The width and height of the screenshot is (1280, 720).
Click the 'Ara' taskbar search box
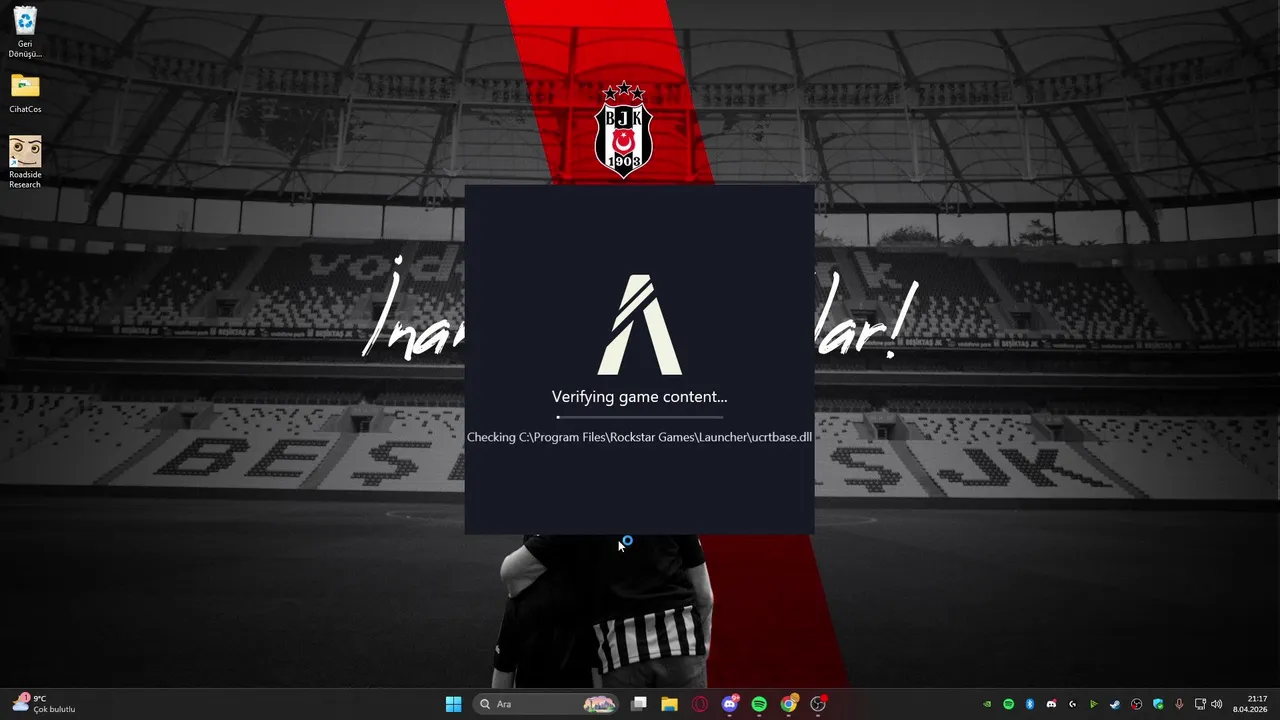click(546, 704)
